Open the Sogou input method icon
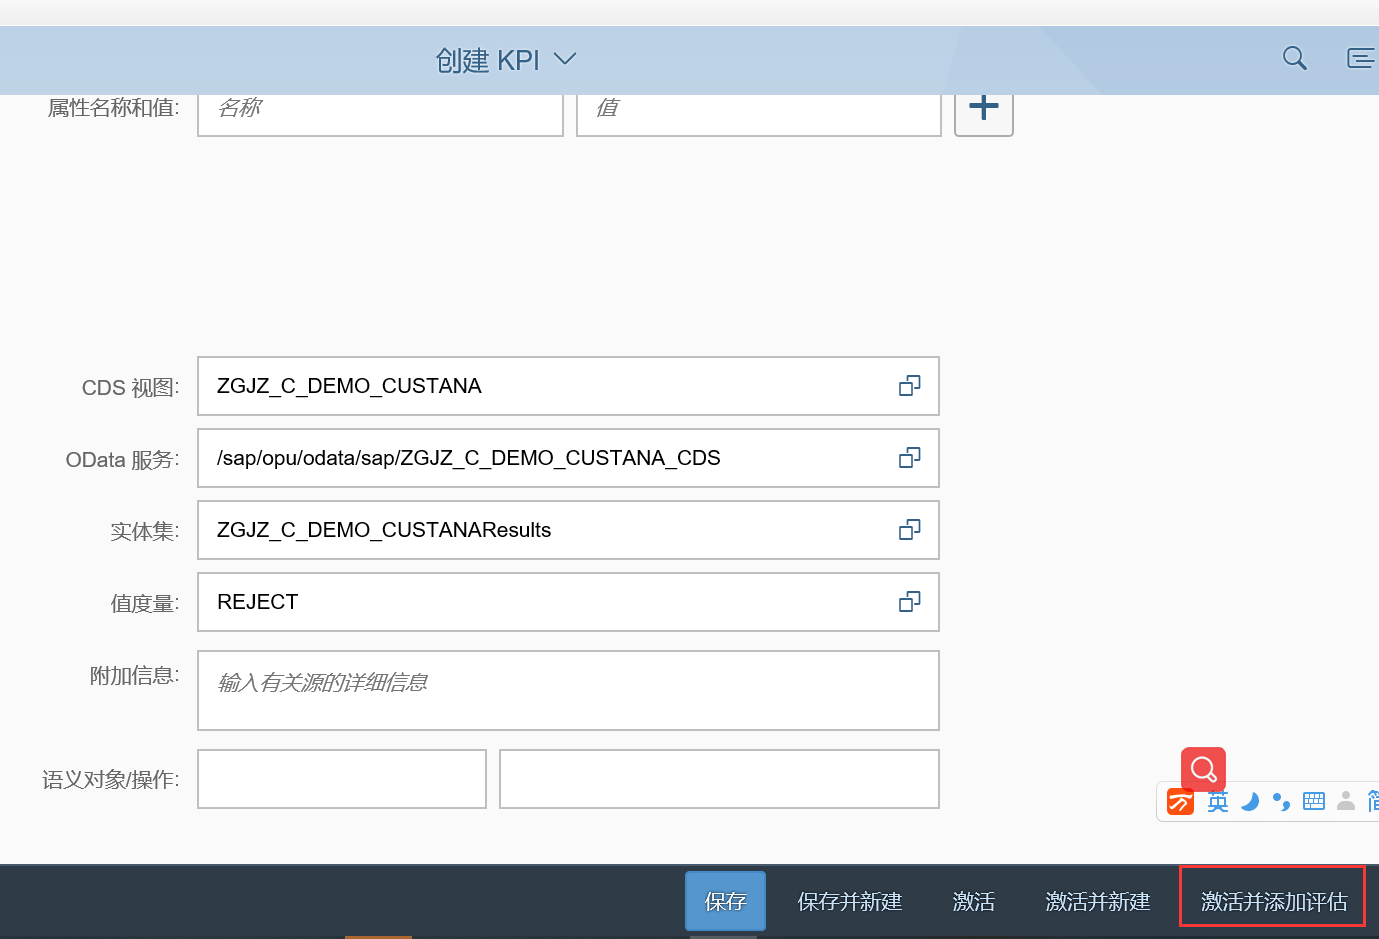This screenshot has height=939, width=1379. 1179,801
